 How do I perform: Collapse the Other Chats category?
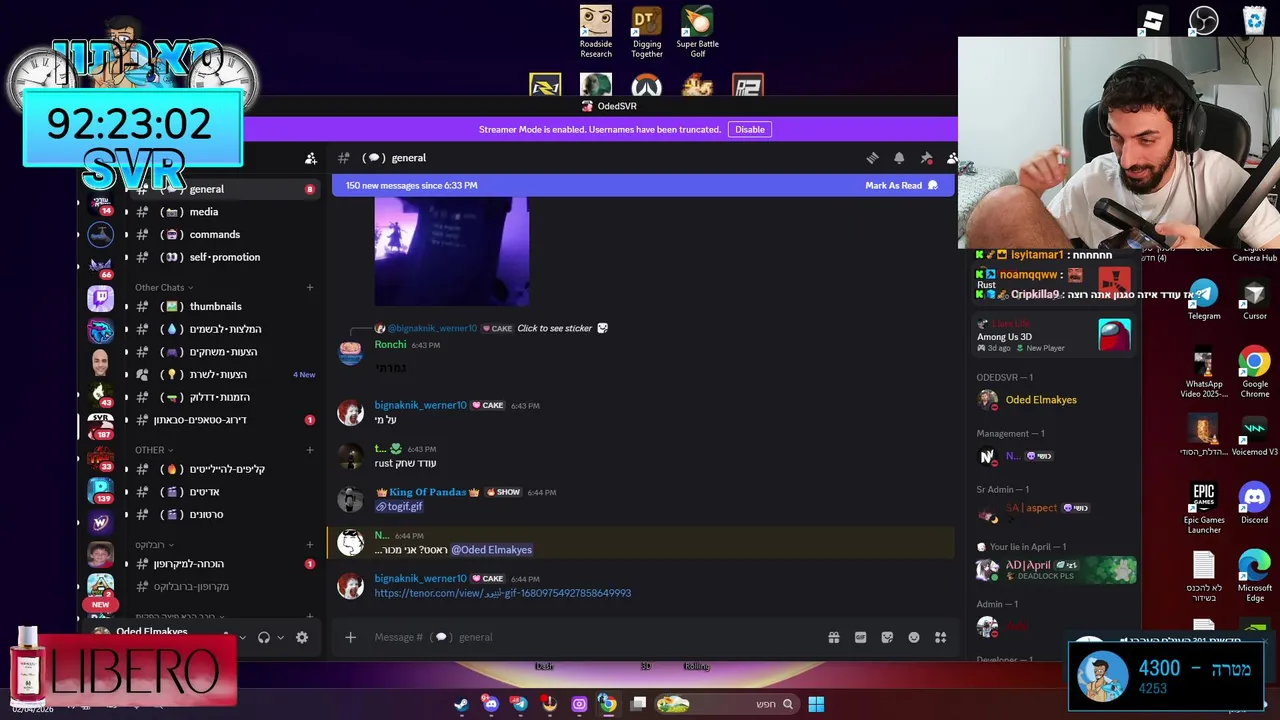[x=165, y=287]
